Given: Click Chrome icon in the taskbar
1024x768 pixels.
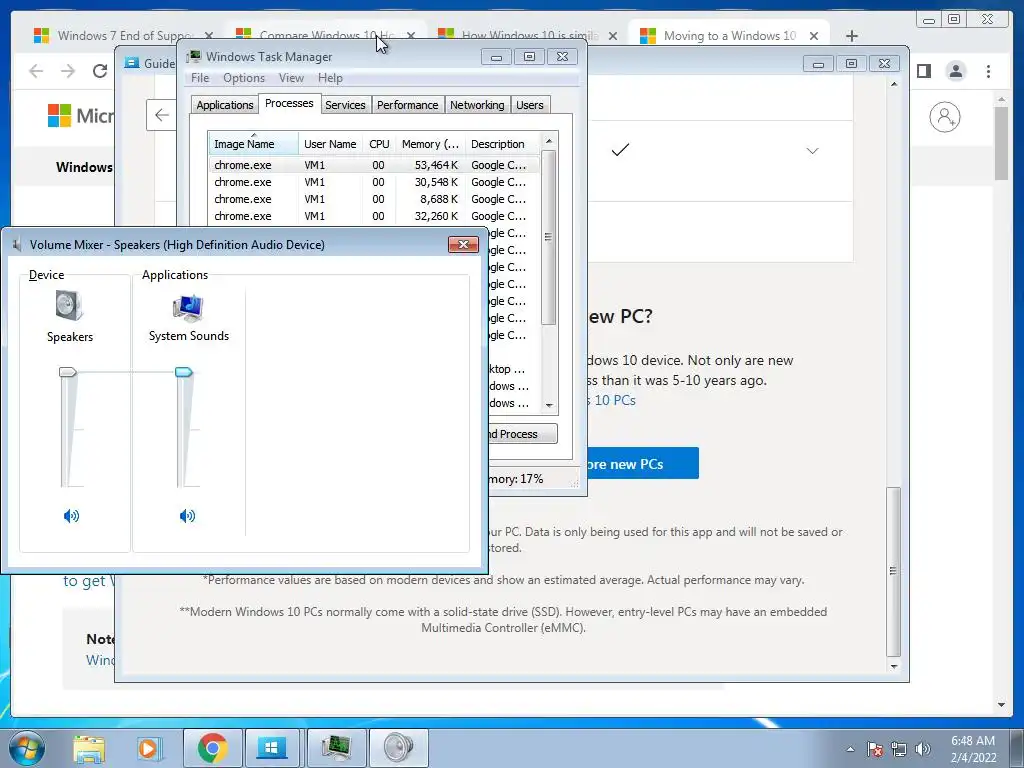Looking at the screenshot, I should tap(212, 748).
